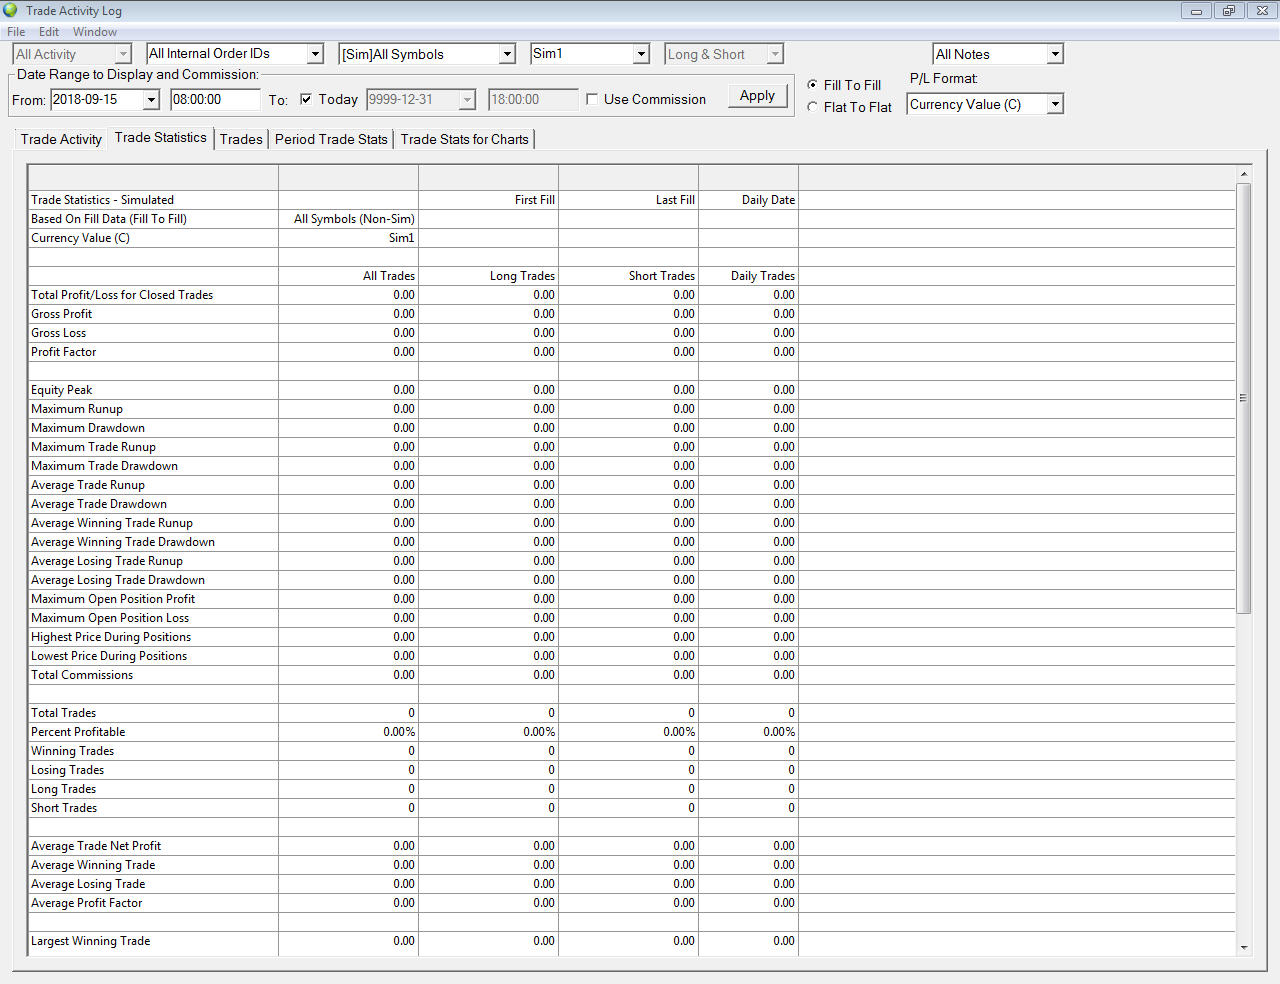This screenshot has width=1280, height=984.
Task: Select the Flat To Flat radio button
Action: 812,107
